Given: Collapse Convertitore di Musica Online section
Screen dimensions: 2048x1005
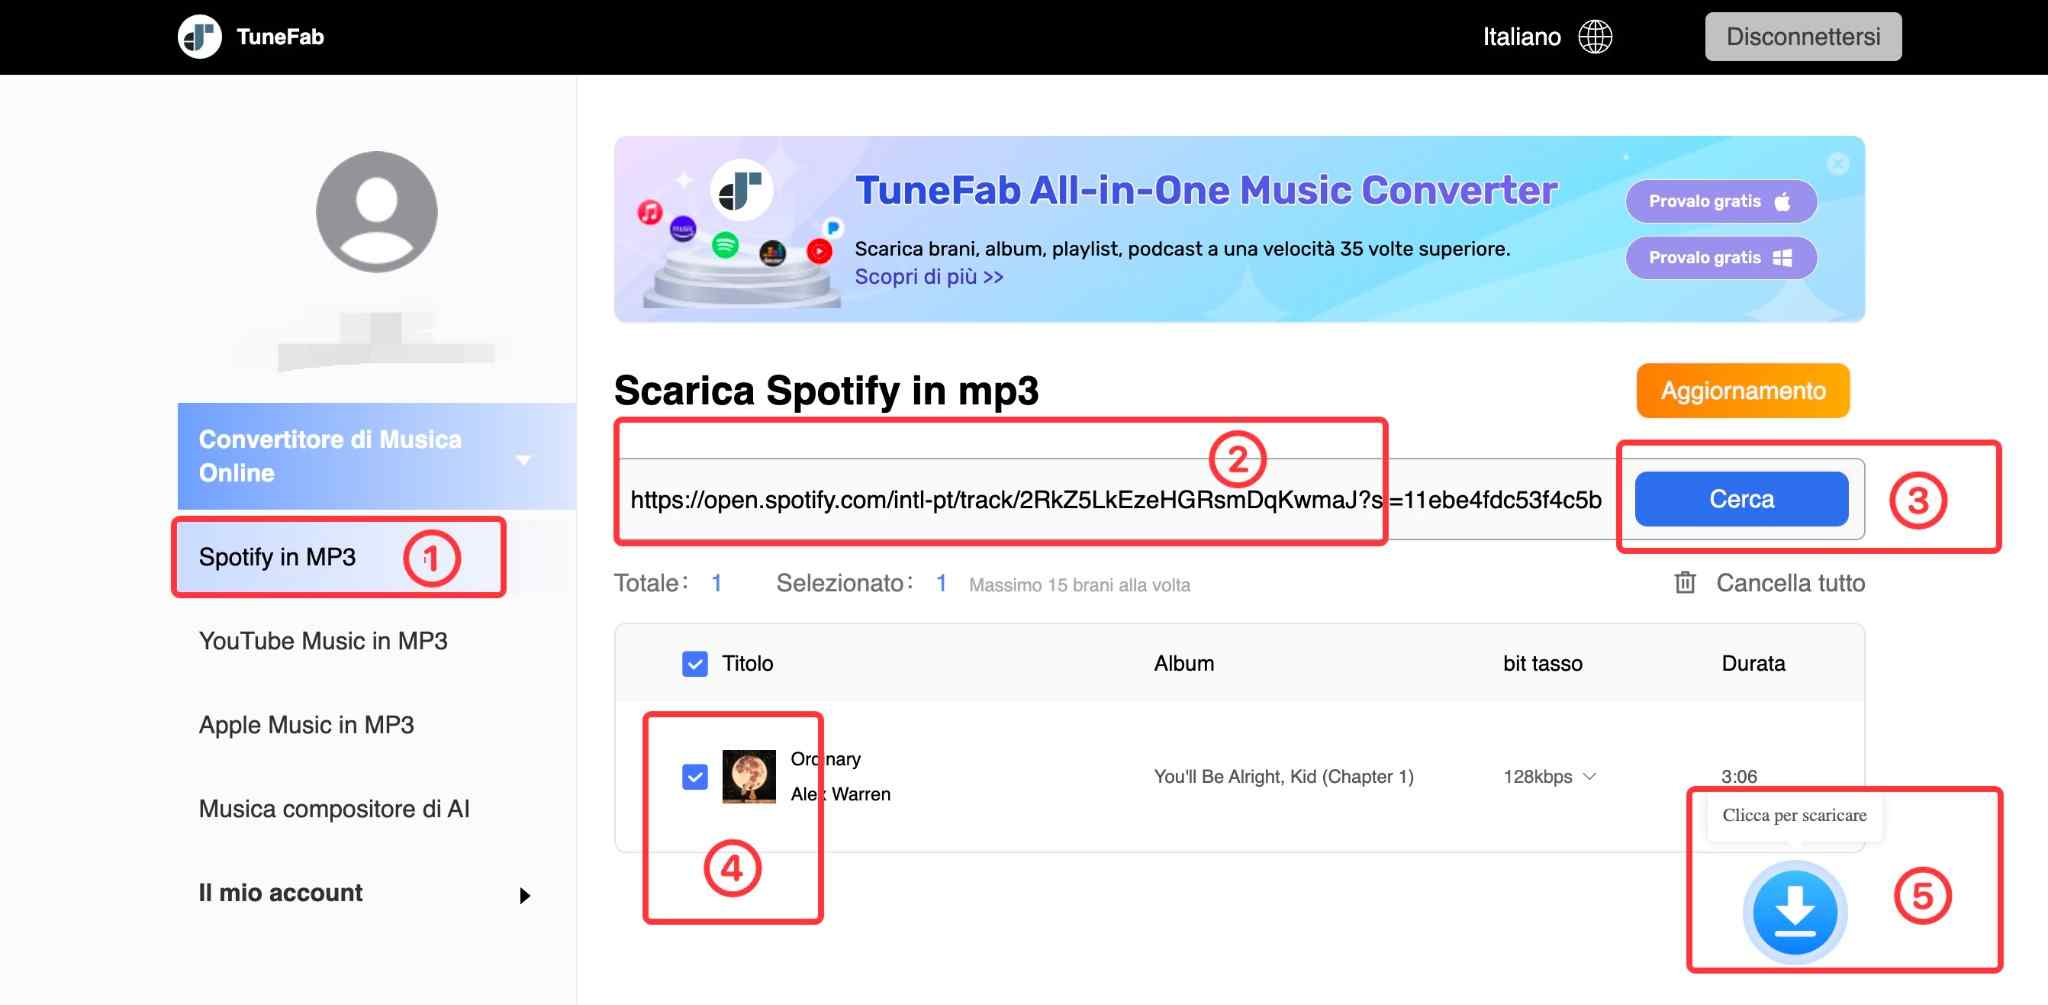Looking at the screenshot, I should 523,459.
